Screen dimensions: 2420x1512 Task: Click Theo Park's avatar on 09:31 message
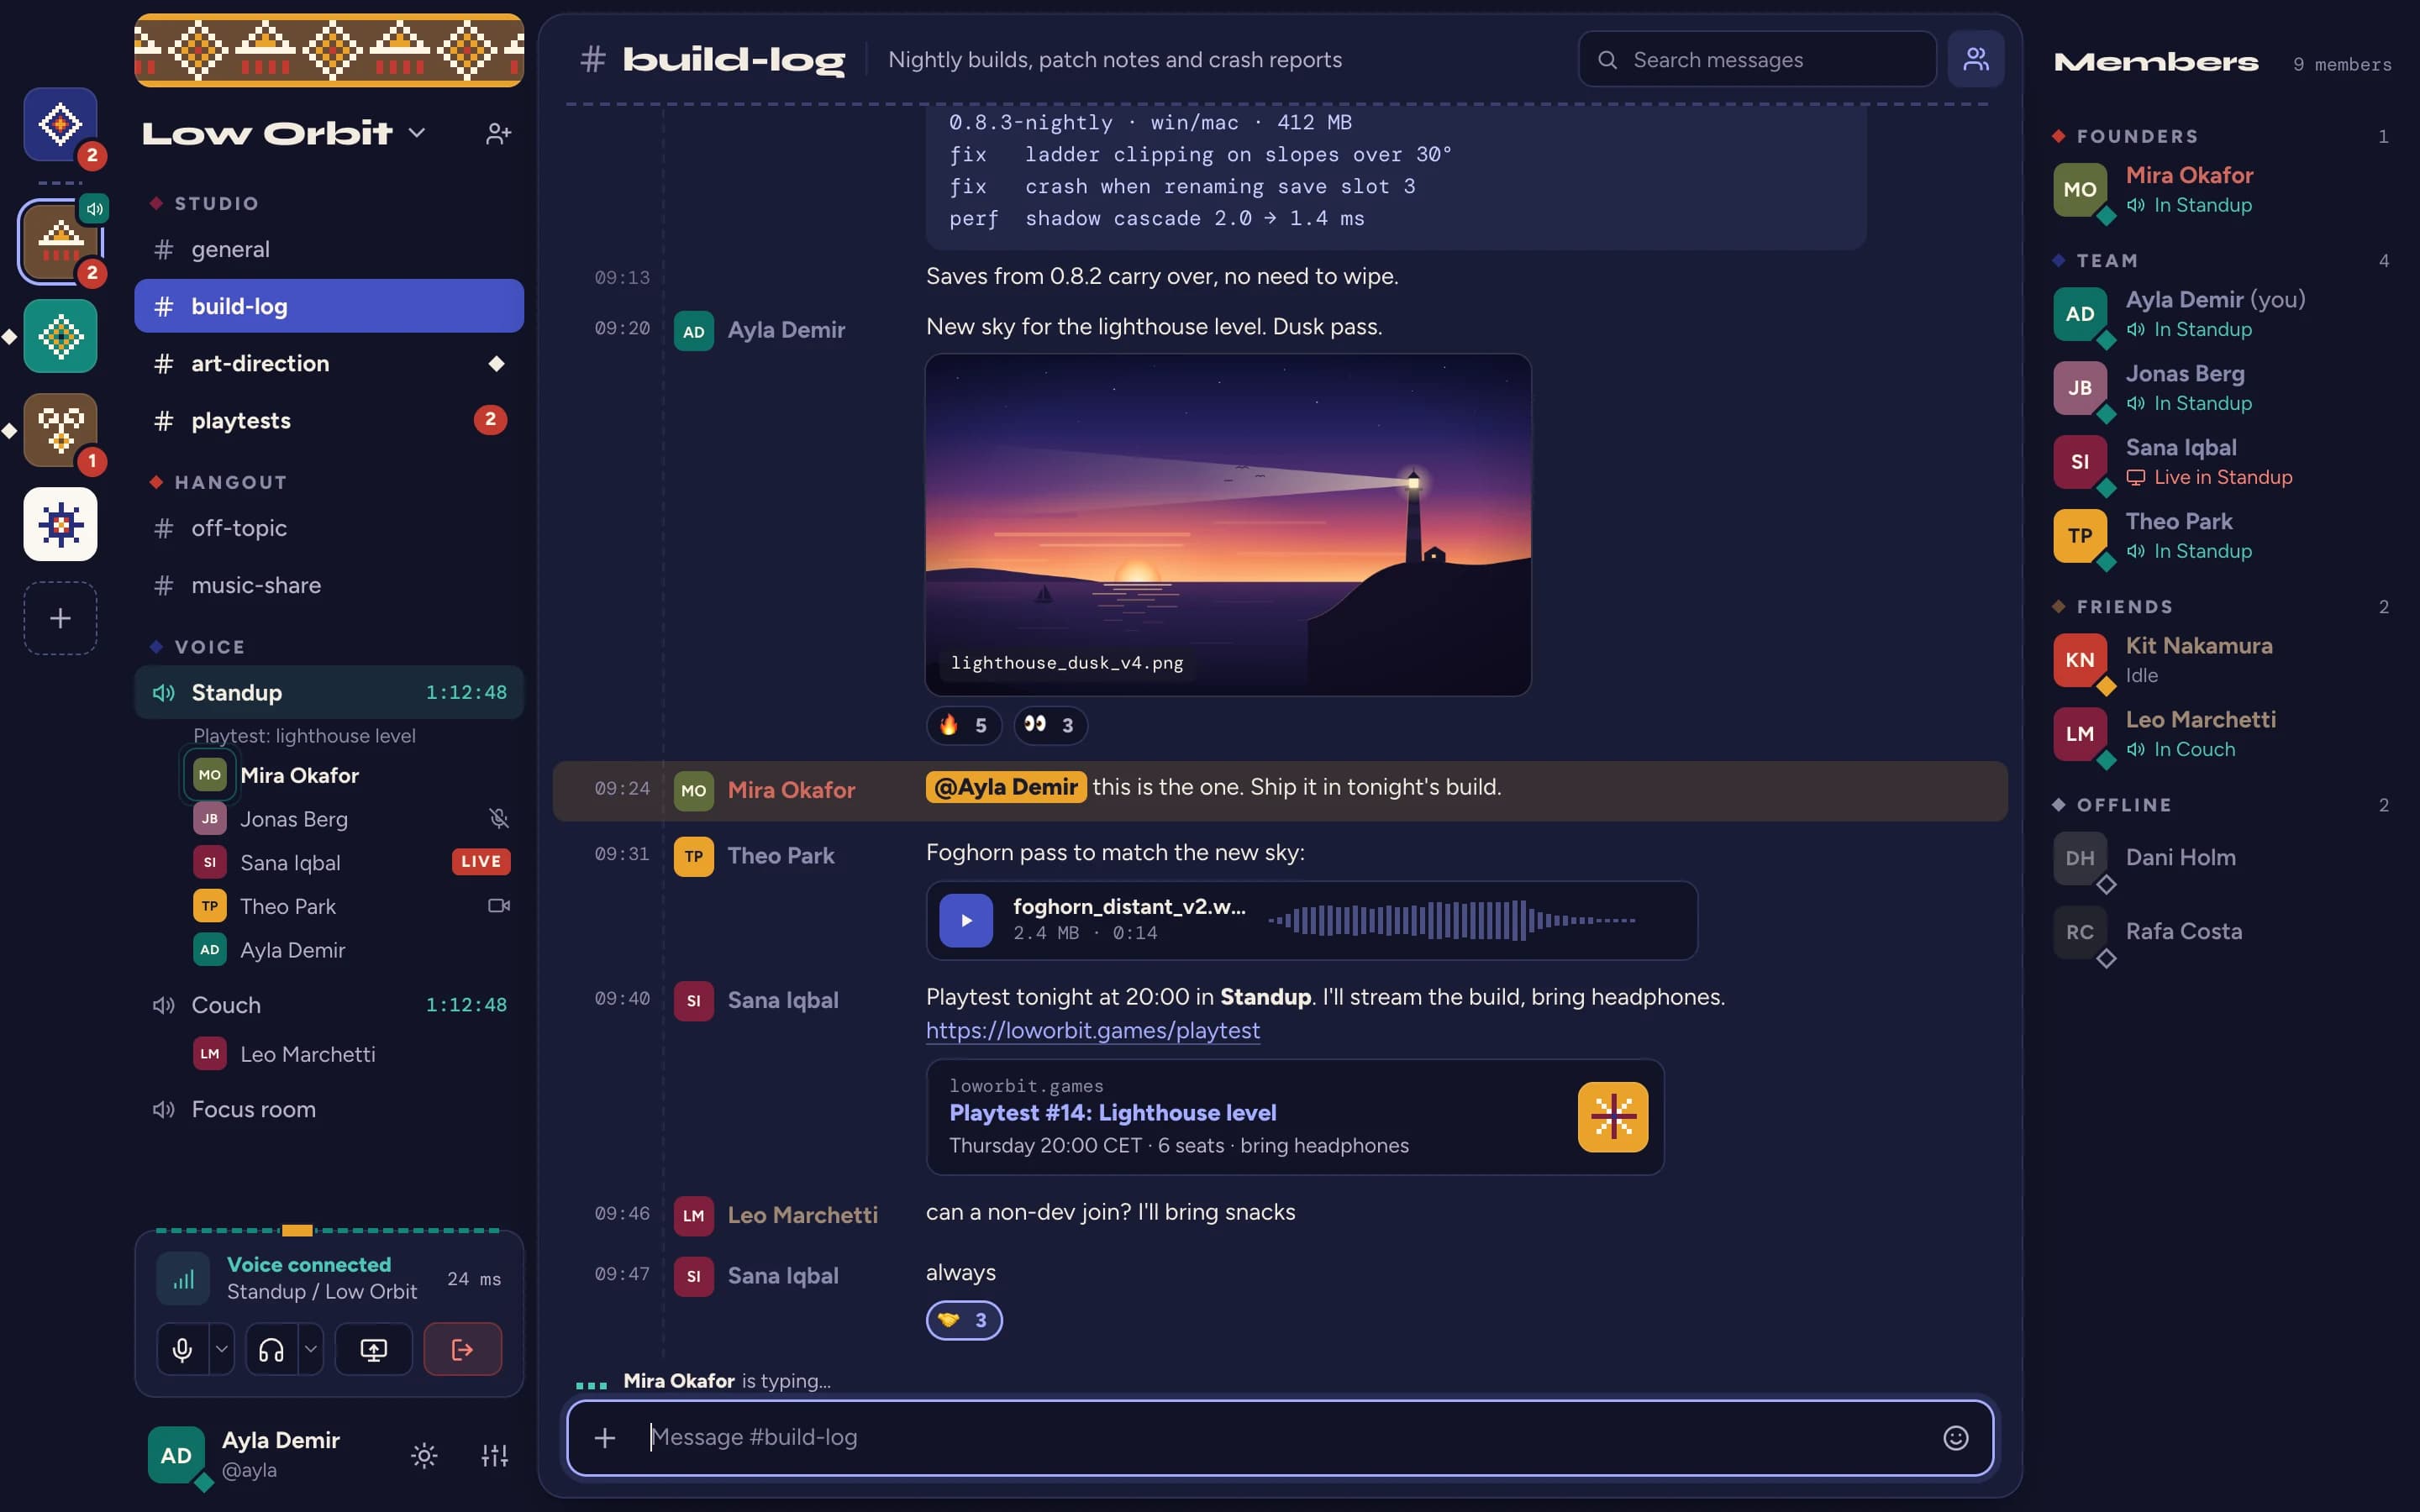(x=693, y=856)
